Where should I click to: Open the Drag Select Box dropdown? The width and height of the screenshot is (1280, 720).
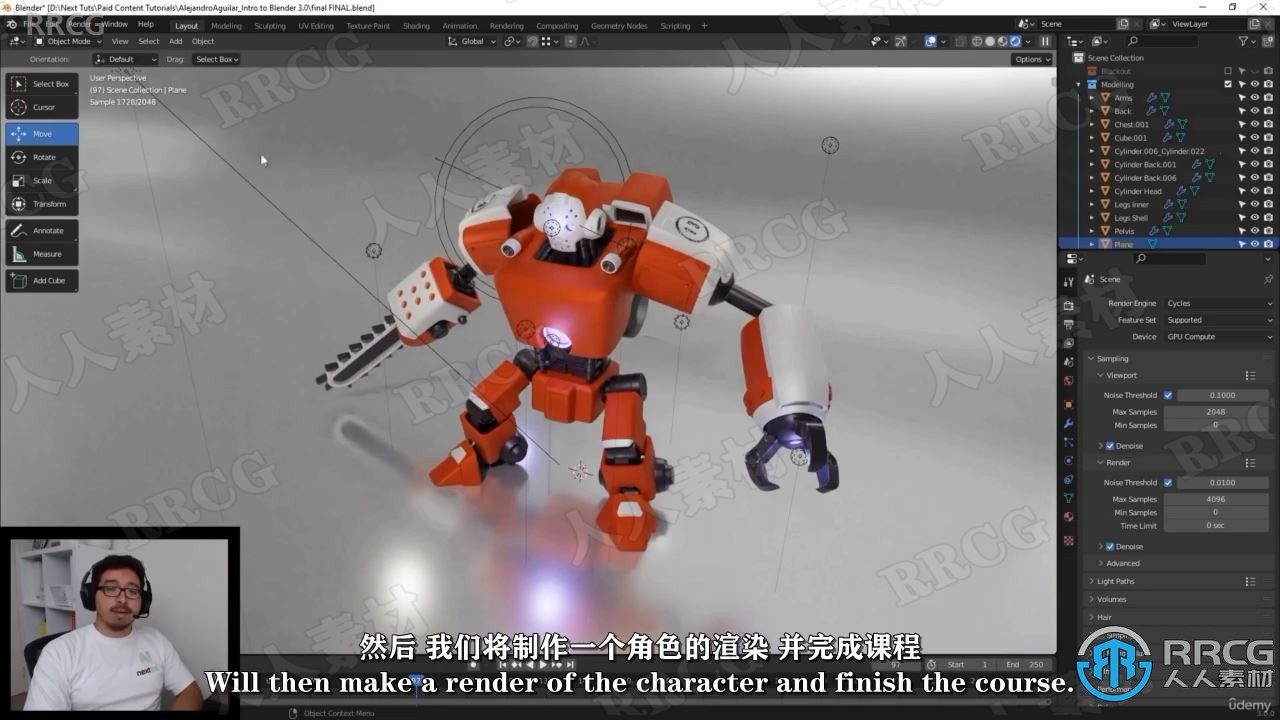217,59
